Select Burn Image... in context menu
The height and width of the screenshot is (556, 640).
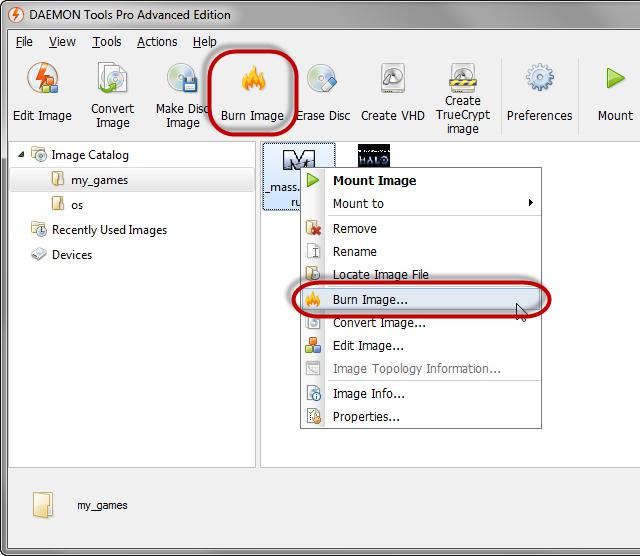421,300
